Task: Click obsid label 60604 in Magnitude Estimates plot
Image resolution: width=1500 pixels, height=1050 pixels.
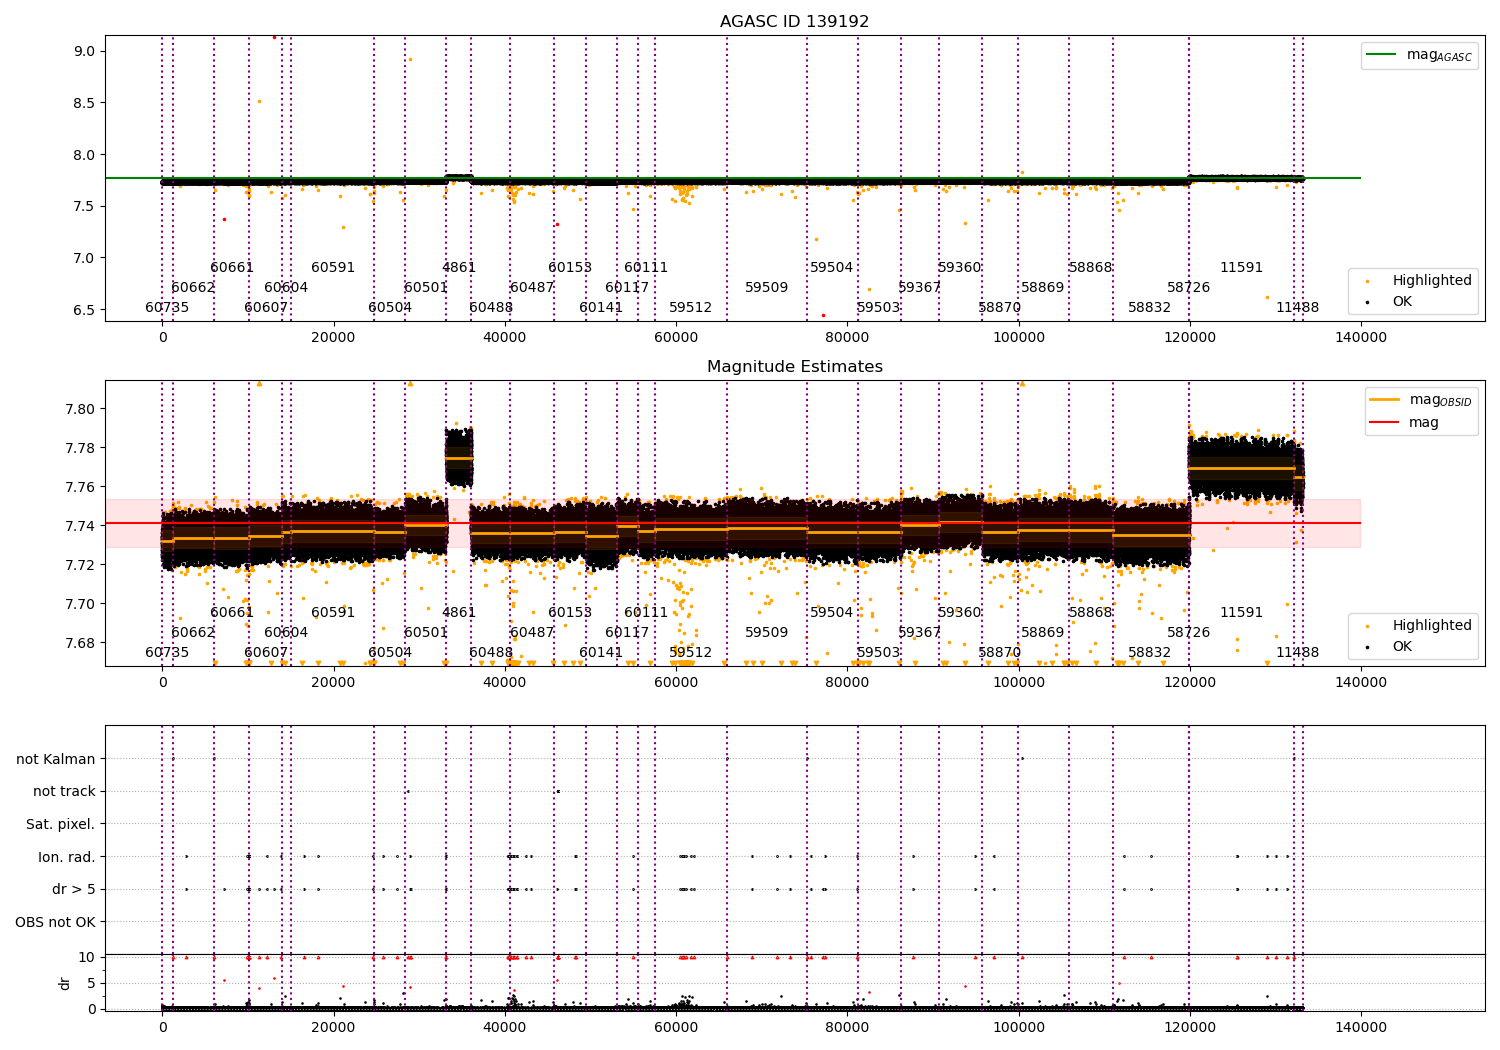Action: tap(286, 633)
